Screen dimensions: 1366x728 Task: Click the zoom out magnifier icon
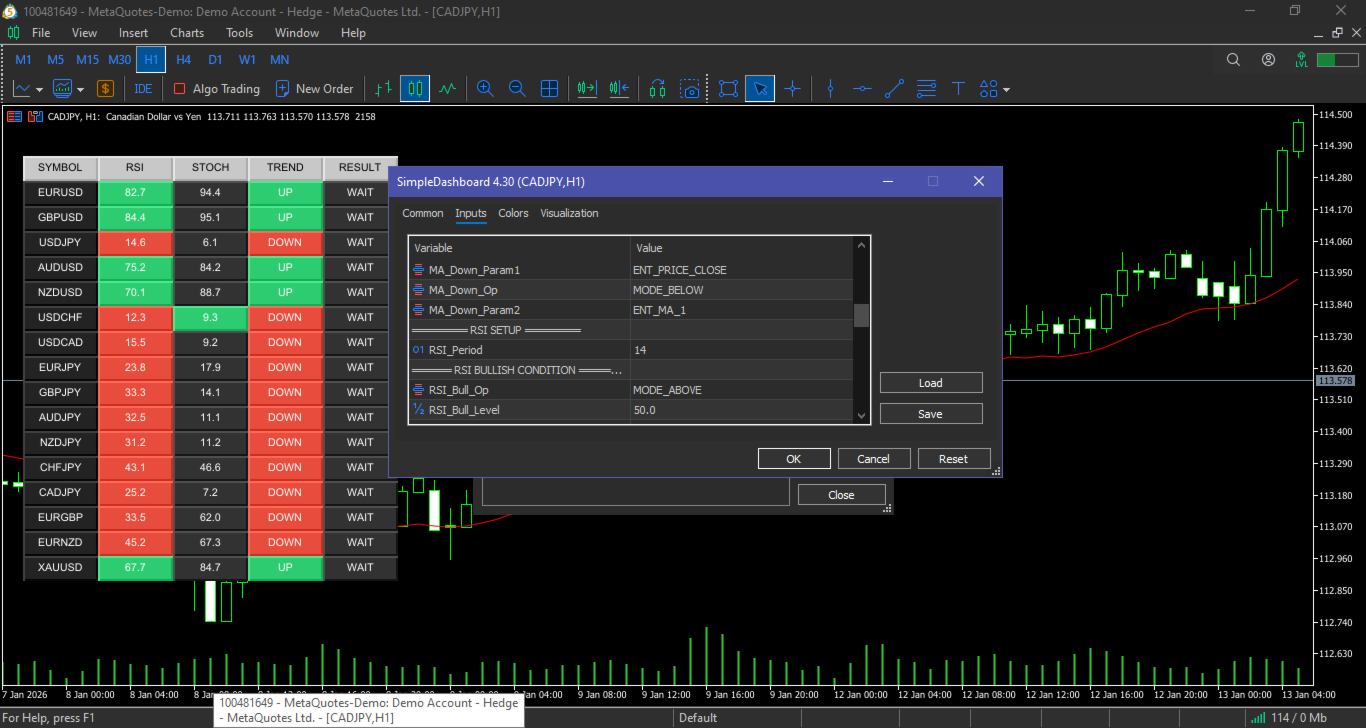(x=517, y=89)
